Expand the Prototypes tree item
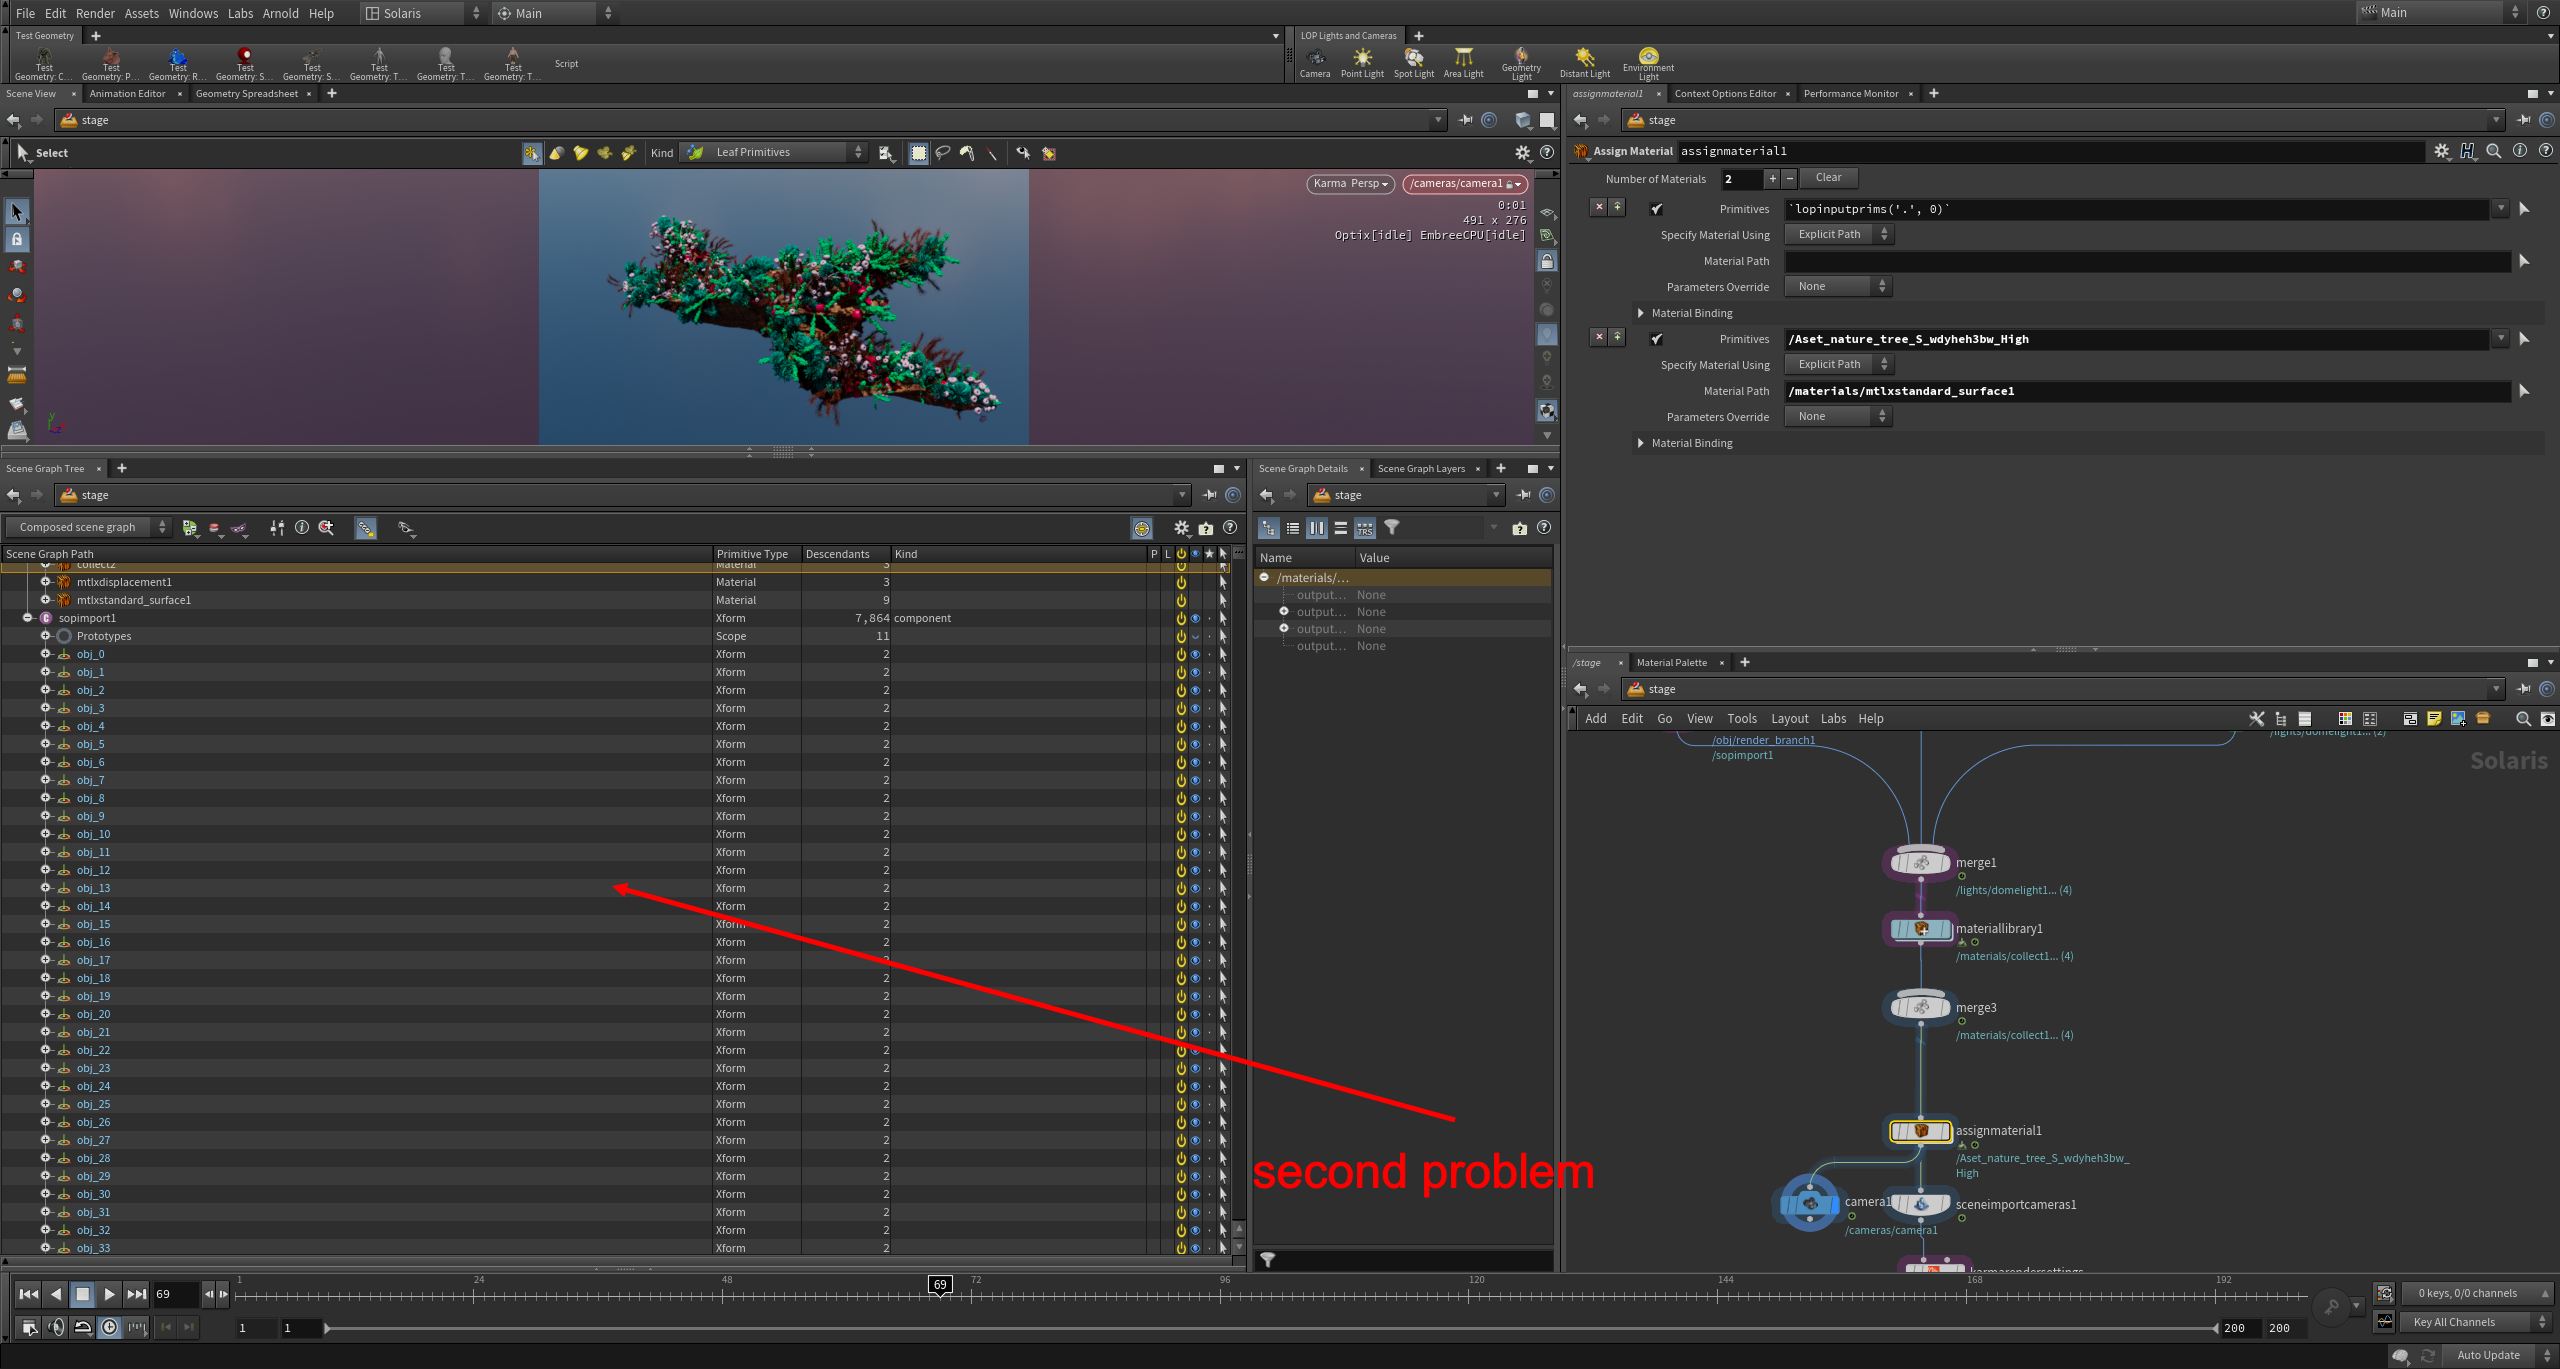 (45, 636)
